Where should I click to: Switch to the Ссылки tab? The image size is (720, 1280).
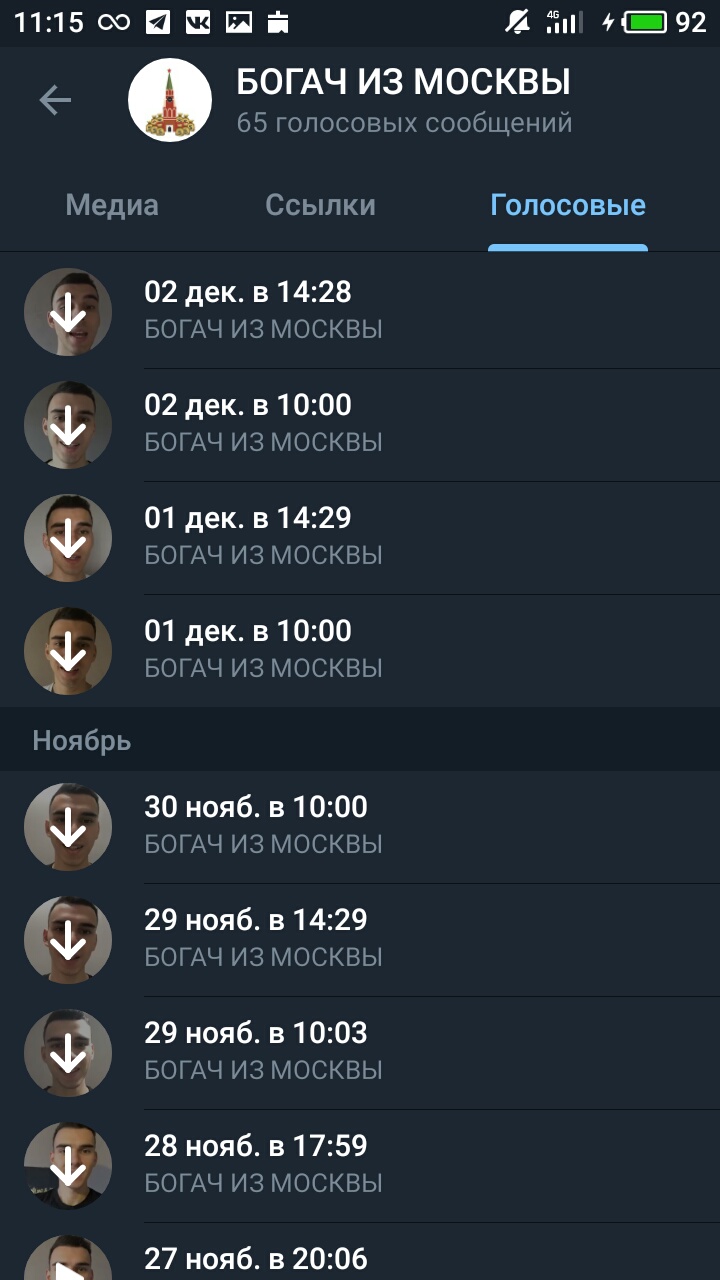pos(320,206)
